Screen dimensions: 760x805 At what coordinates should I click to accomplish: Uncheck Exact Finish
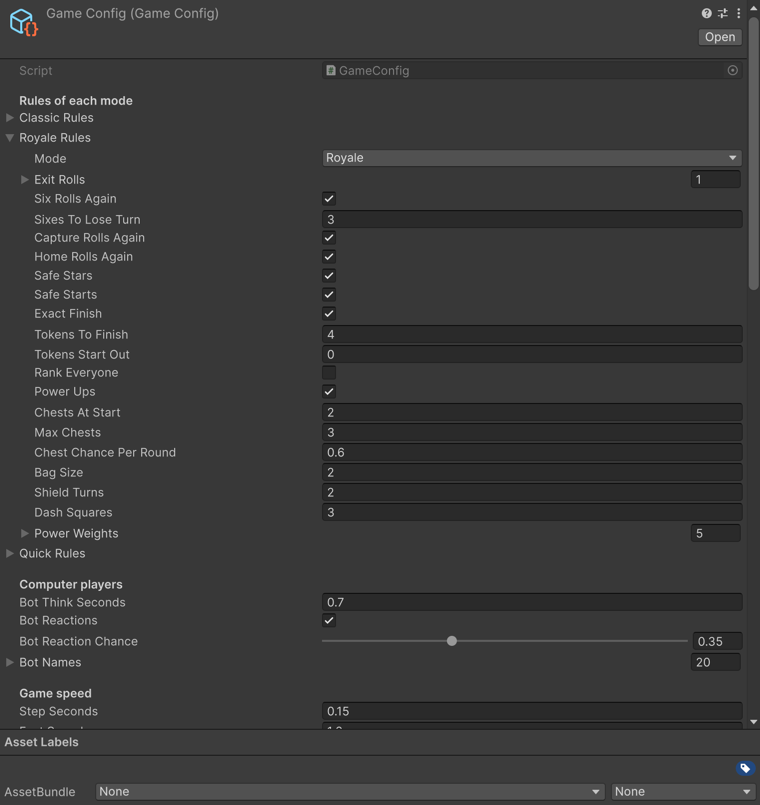tap(329, 314)
